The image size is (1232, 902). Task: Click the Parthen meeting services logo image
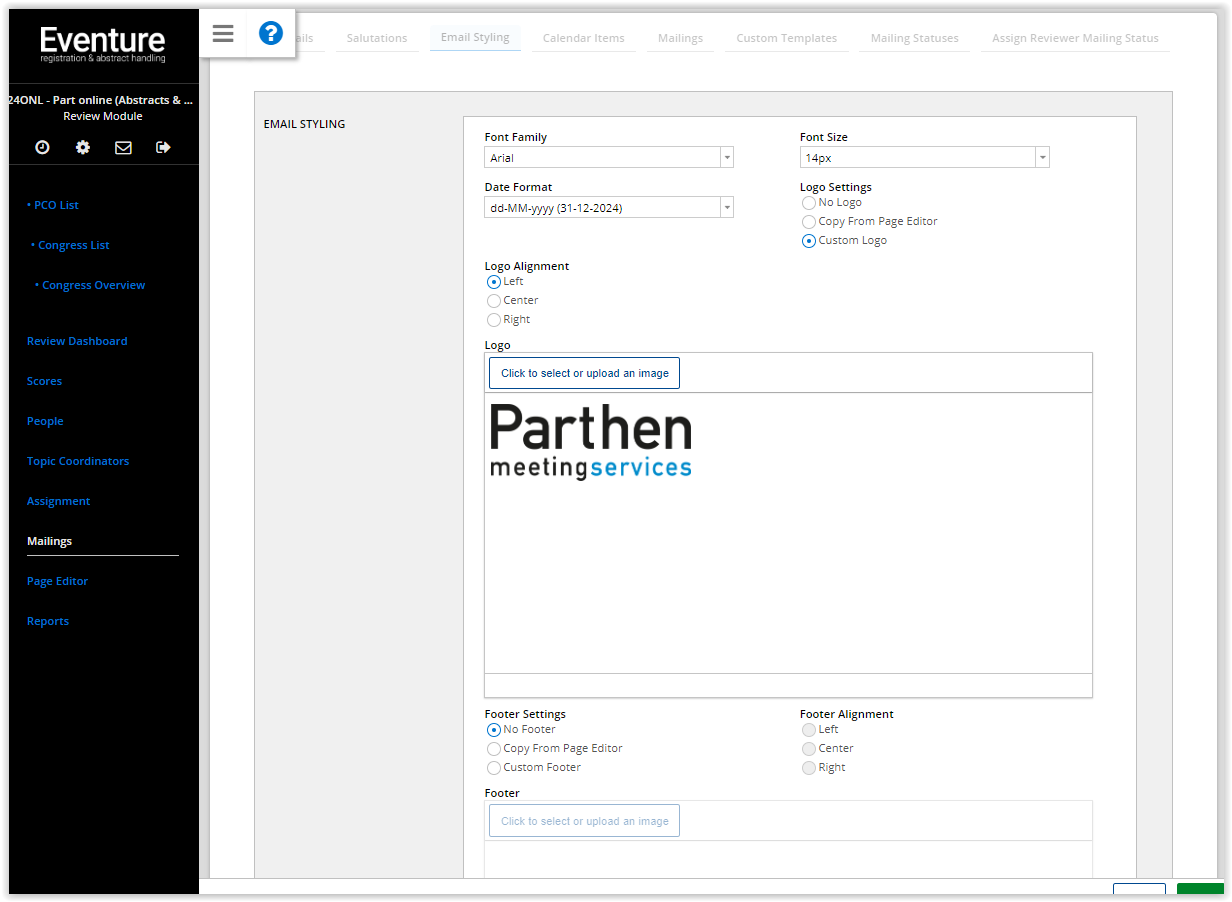[591, 441]
